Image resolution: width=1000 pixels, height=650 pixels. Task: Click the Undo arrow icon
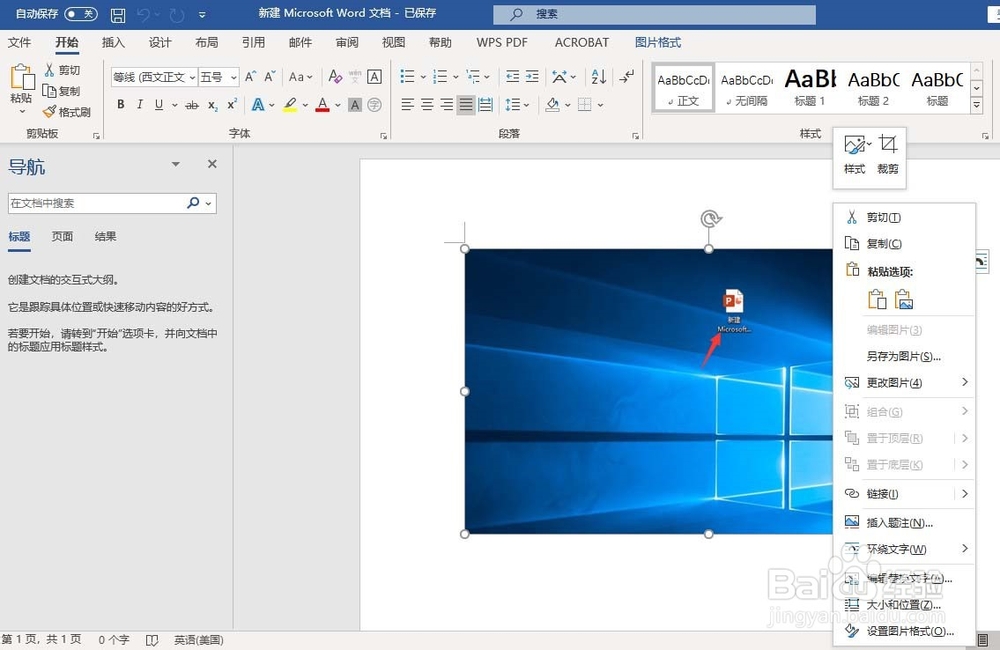click(143, 14)
